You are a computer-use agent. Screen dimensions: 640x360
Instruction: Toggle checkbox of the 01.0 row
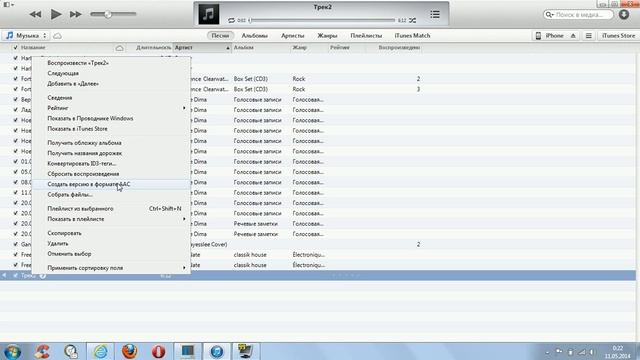pos(16,162)
